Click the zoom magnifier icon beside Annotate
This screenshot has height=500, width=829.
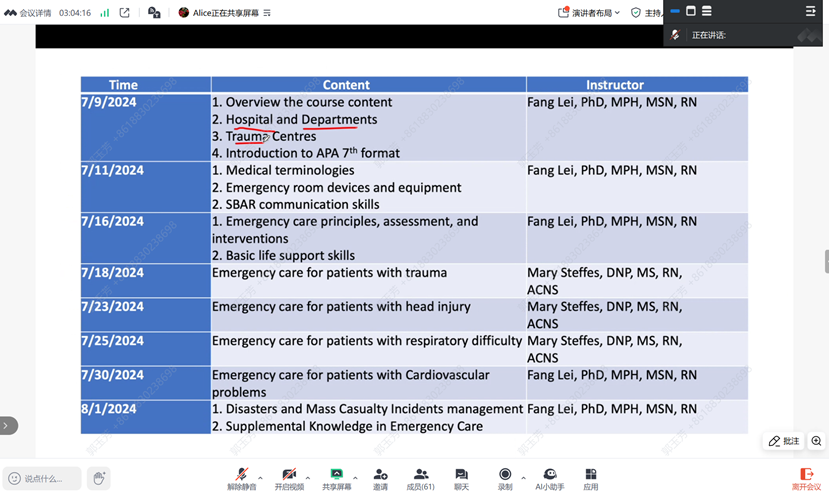[x=816, y=441]
